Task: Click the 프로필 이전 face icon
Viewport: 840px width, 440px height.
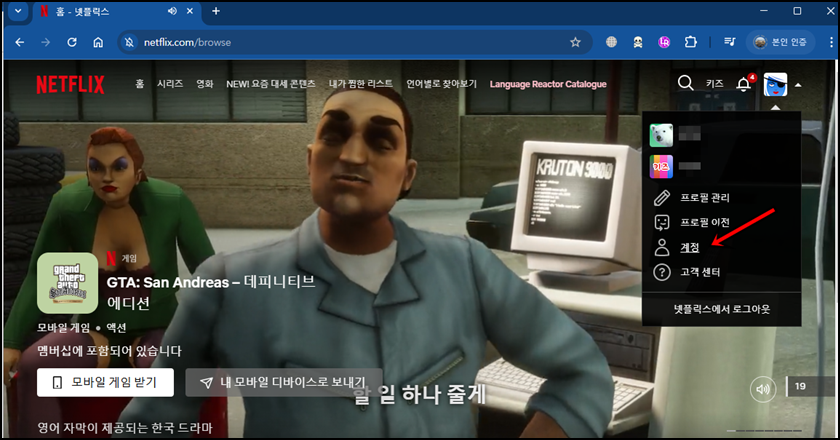Action: click(x=662, y=222)
